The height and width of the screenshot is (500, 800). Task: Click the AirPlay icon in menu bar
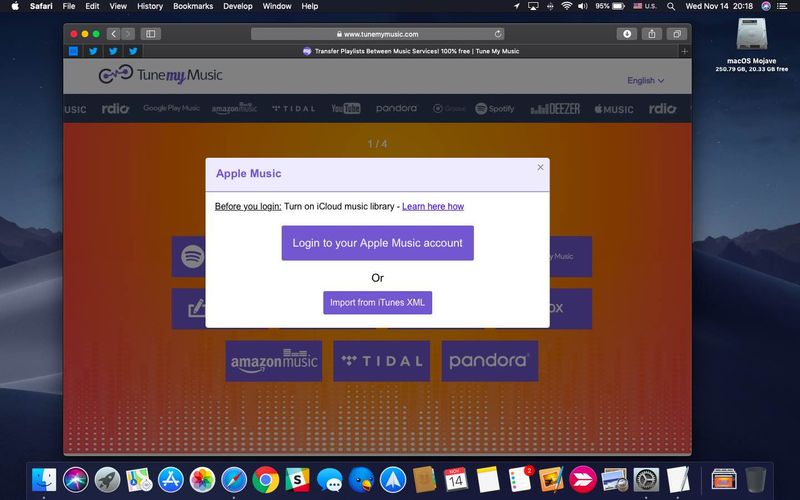coord(533,6)
